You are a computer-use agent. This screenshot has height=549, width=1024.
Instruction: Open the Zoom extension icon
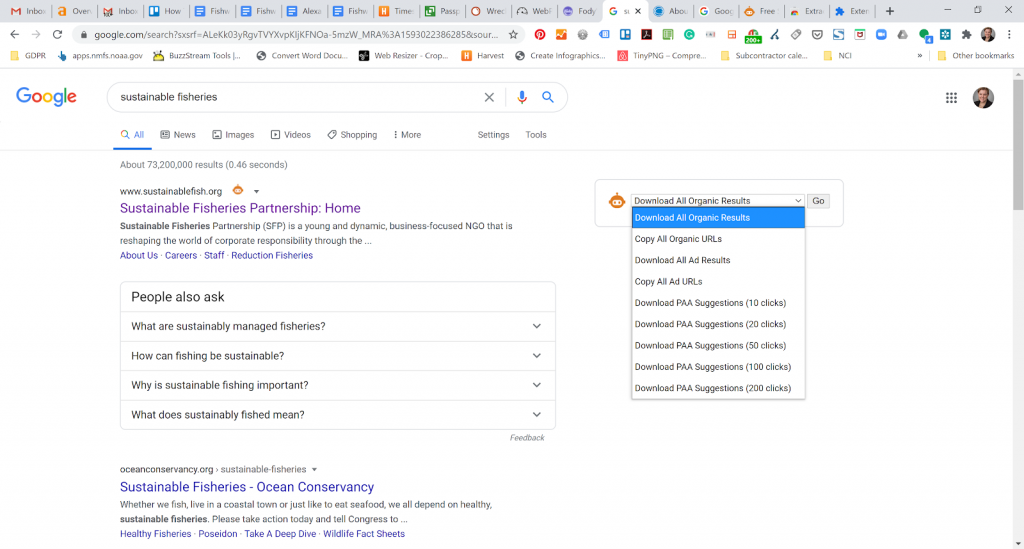(881, 35)
